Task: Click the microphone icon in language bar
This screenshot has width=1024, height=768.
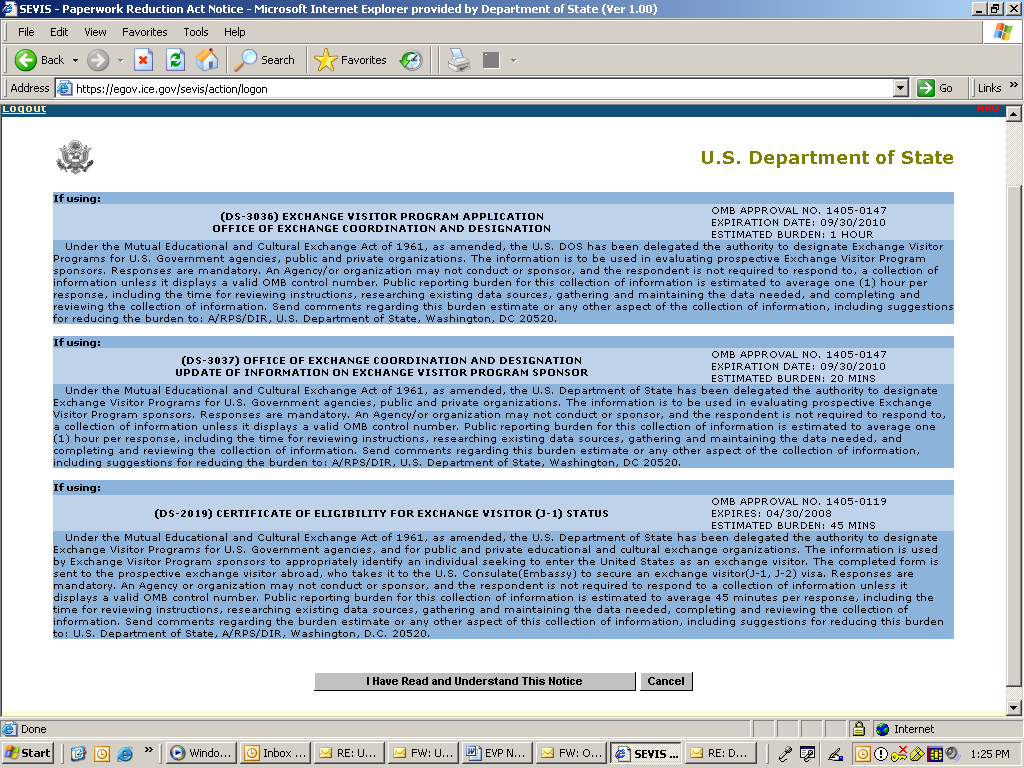Action: [x=785, y=754]
